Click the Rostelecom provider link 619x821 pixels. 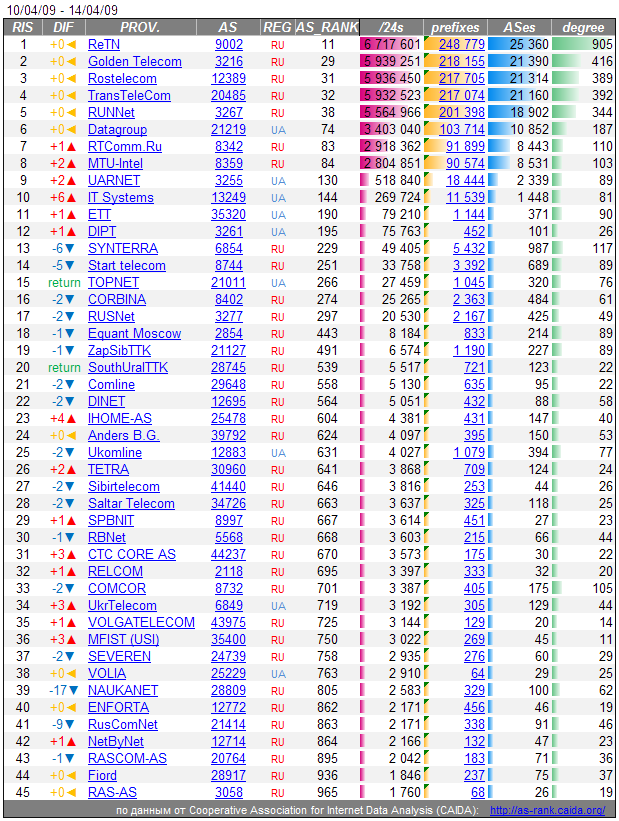122,79
